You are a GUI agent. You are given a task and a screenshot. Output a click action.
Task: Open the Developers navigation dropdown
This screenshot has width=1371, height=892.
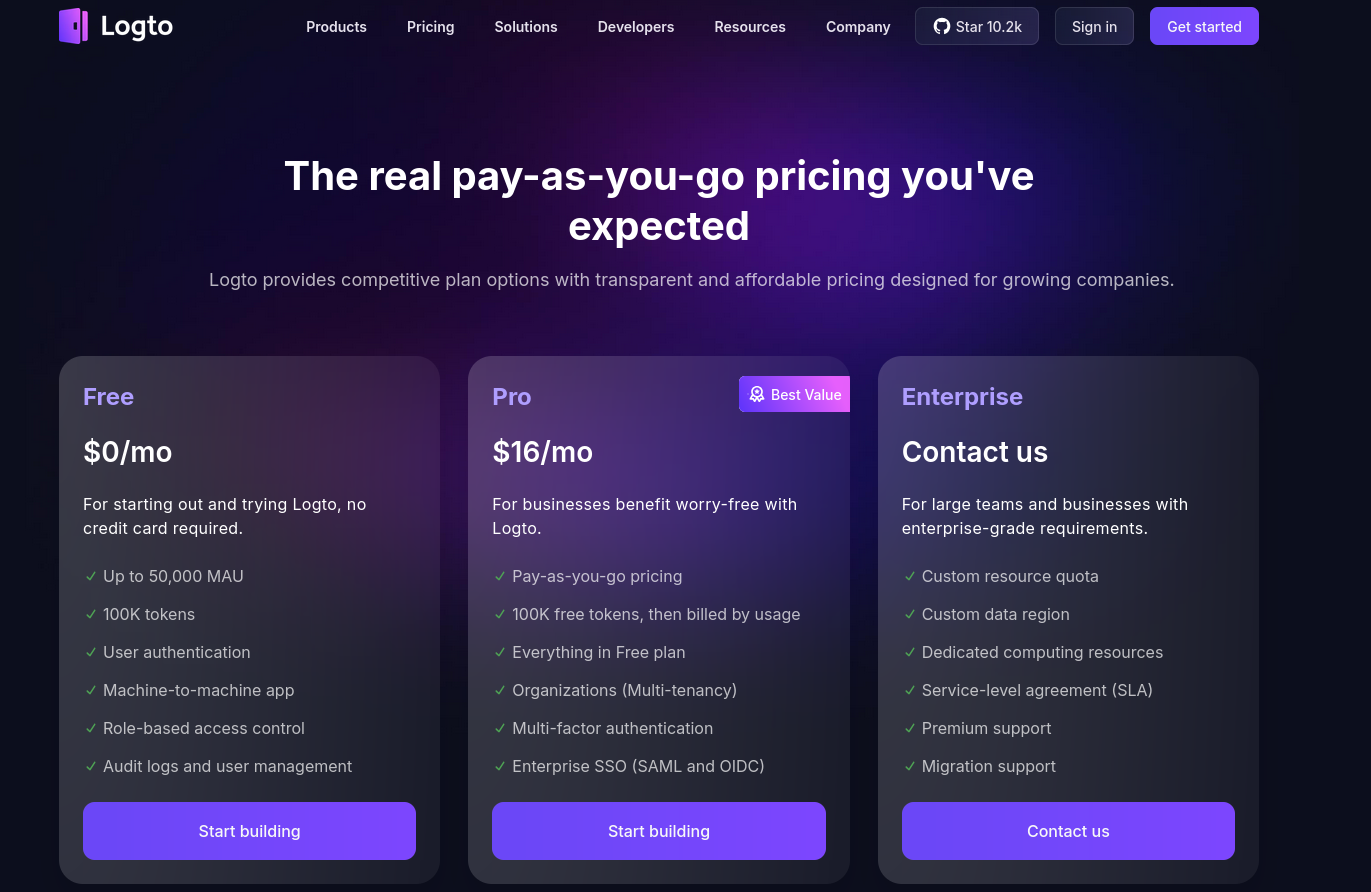(636, 27)
